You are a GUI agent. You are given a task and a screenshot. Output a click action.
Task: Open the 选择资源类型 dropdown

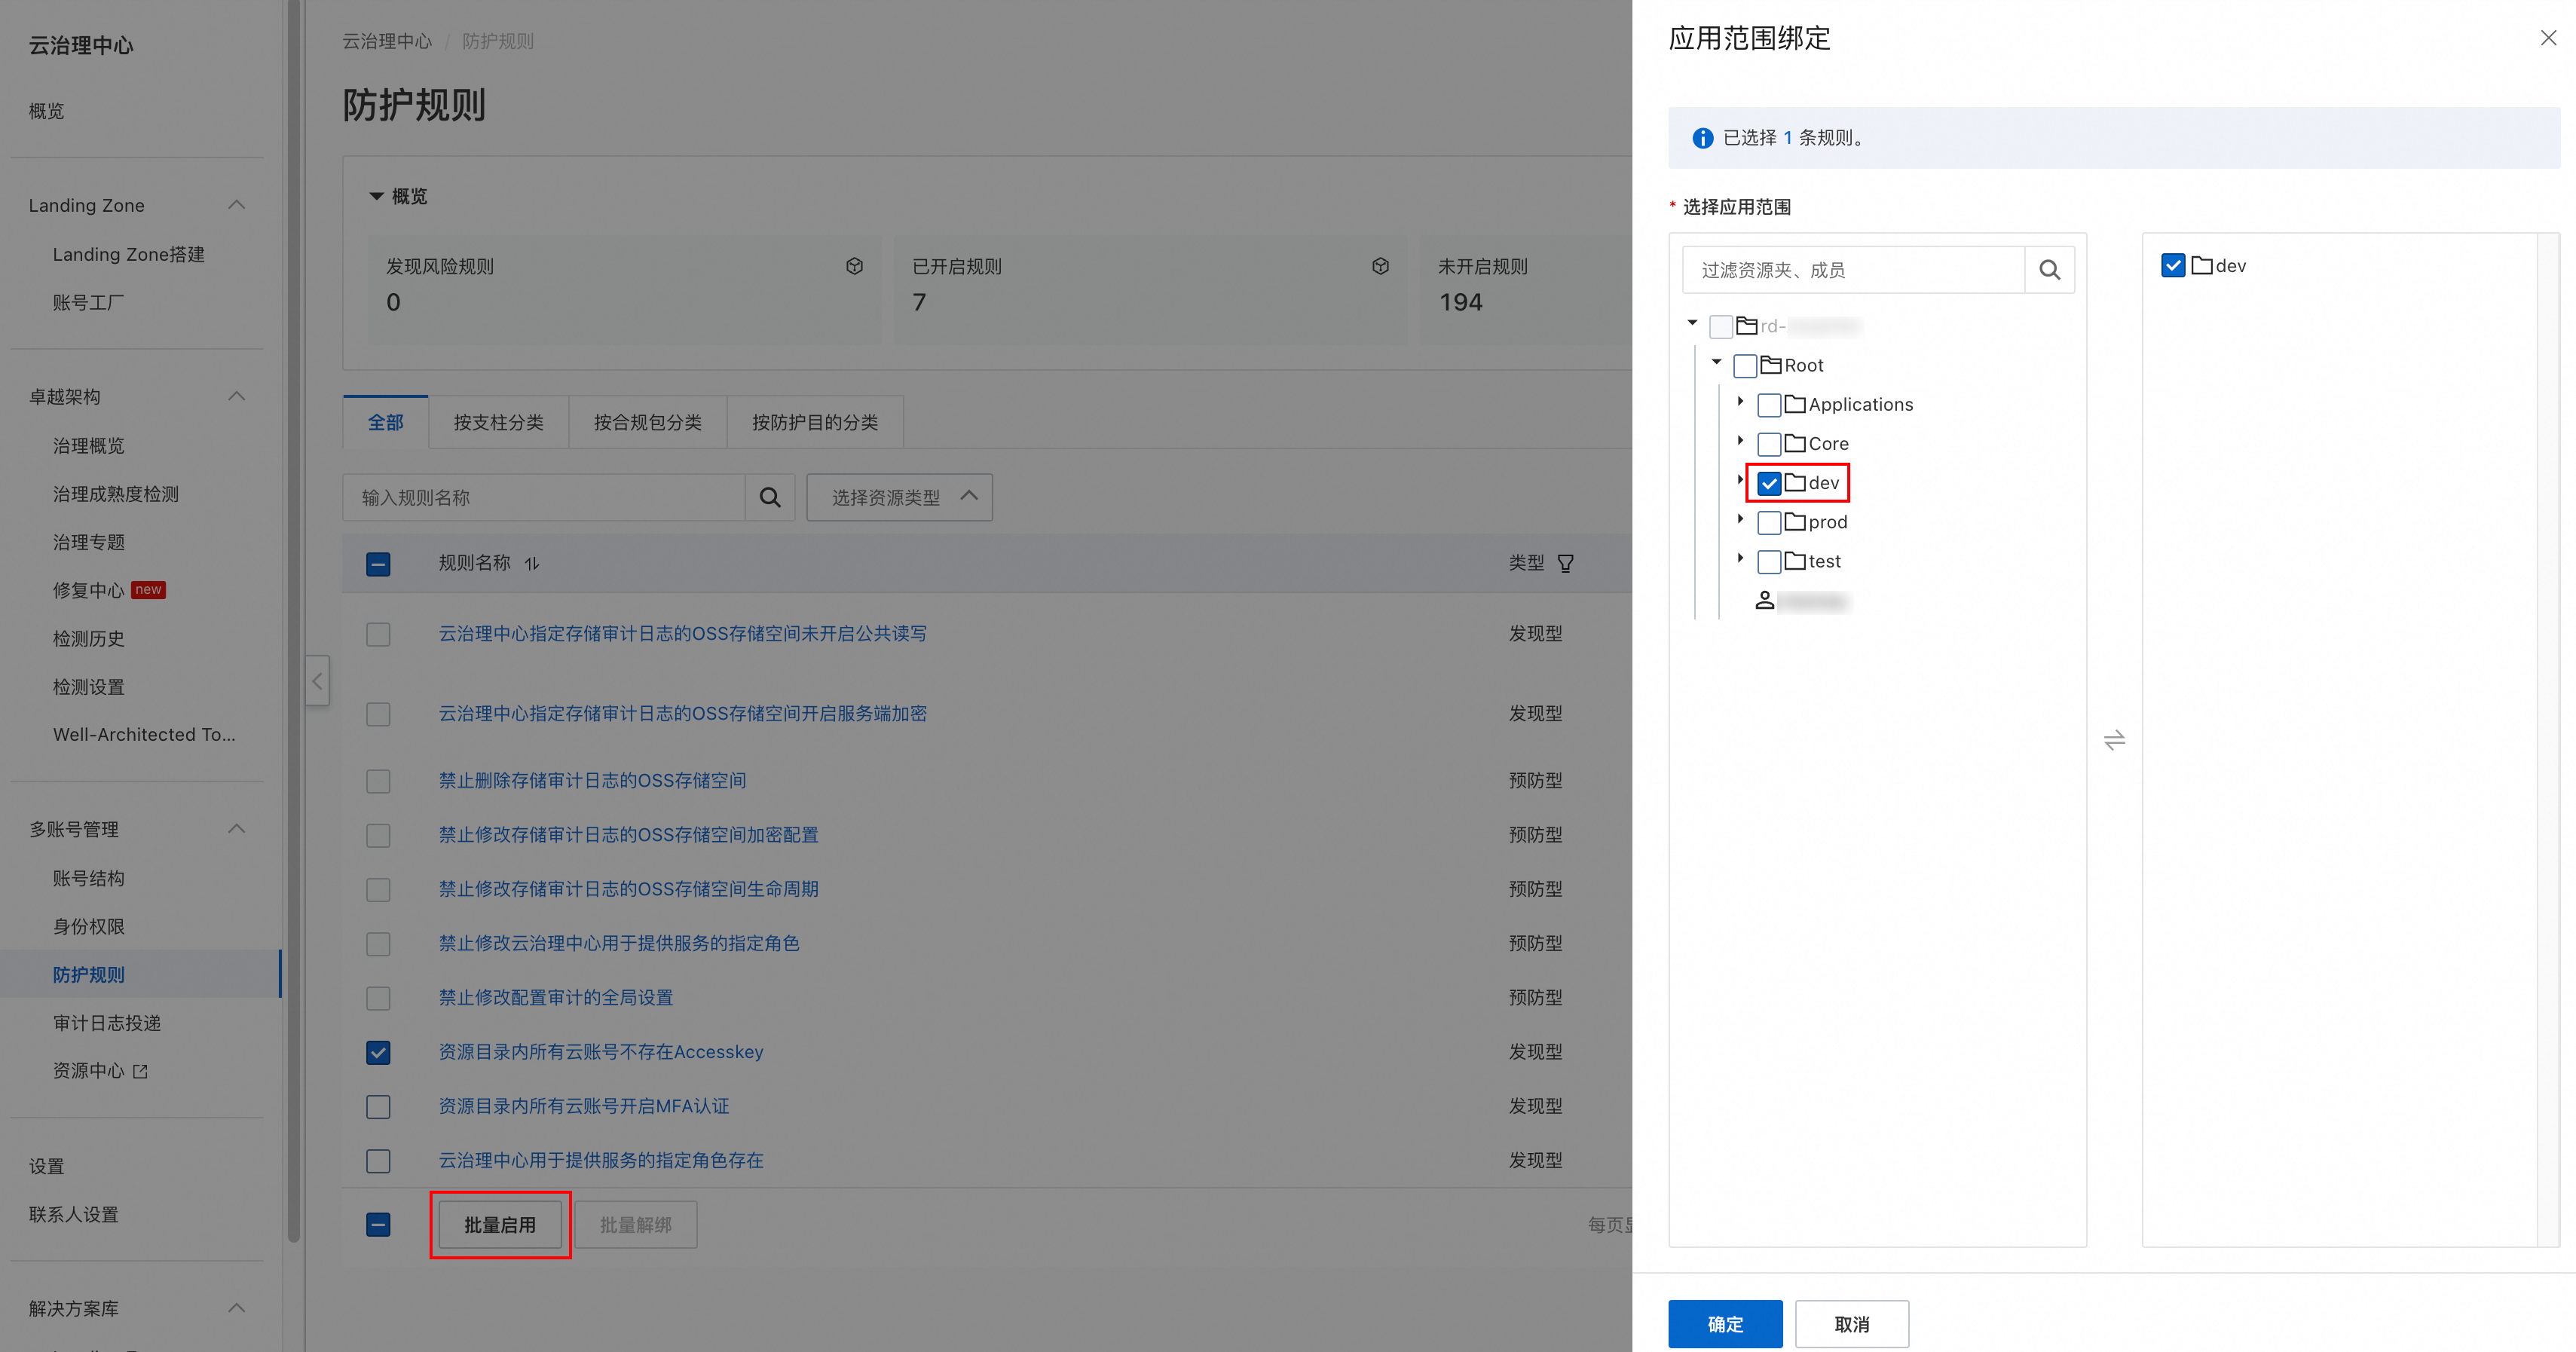[x=899, y=497]
